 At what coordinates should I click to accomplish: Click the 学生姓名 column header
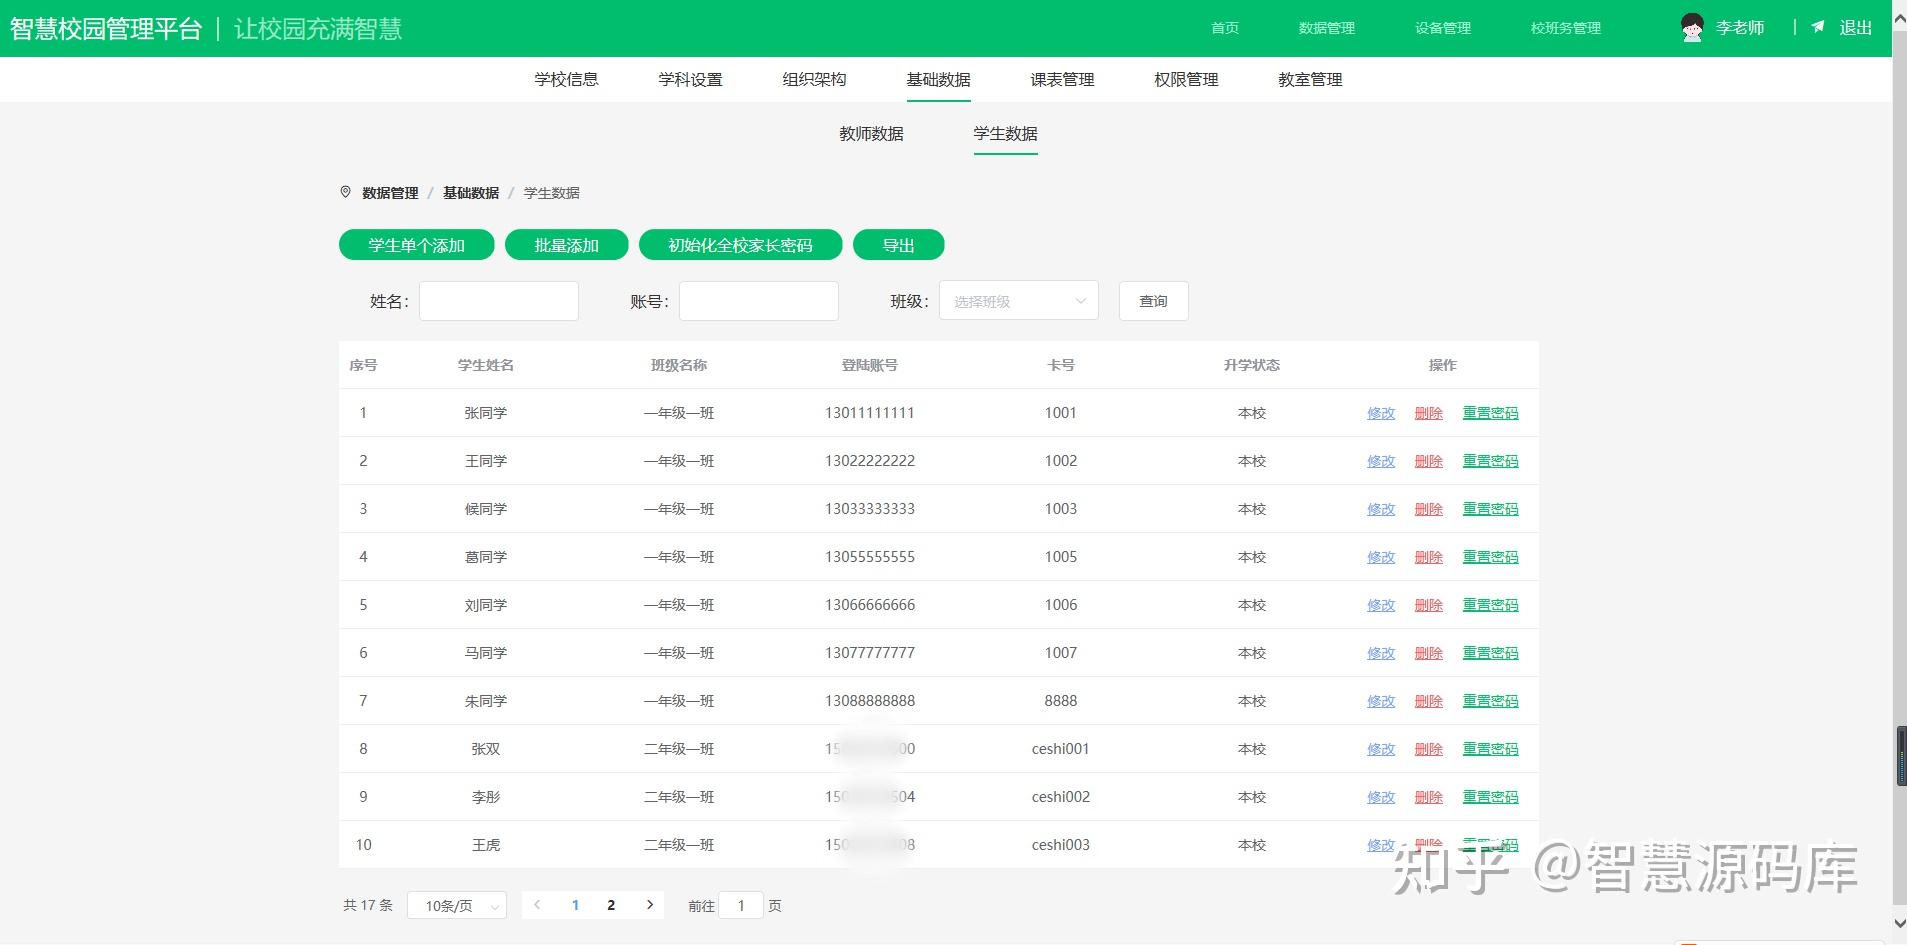click(486, 365)
